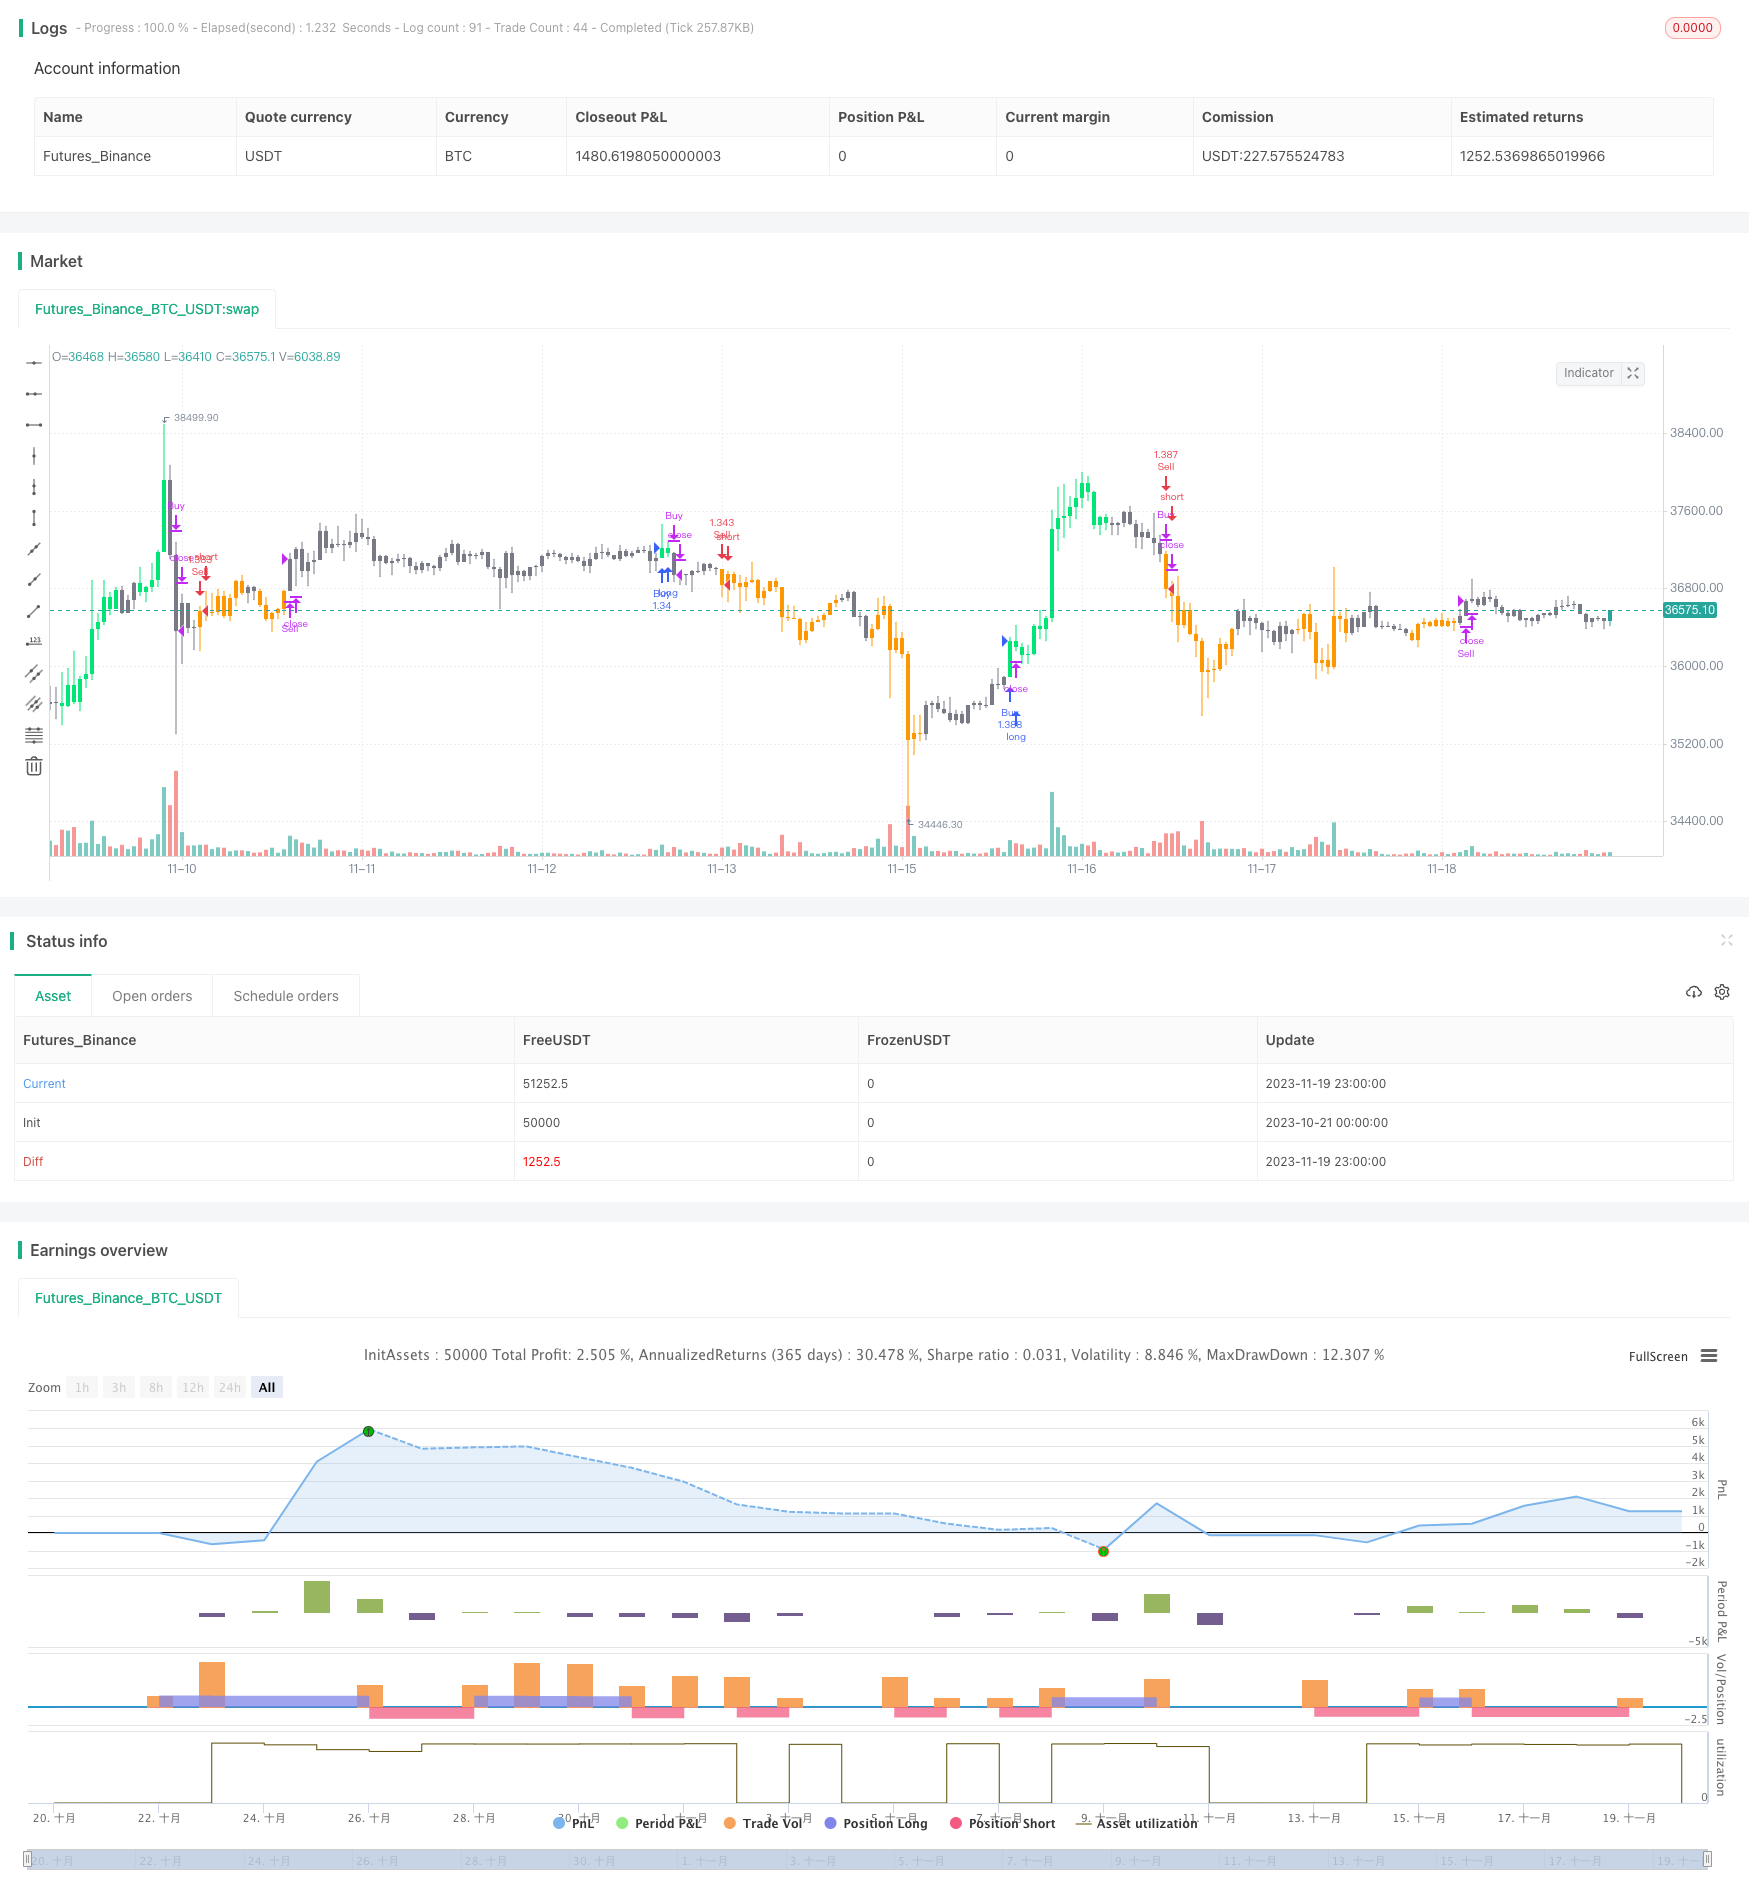1749x1898 pixels.
Task: Click the left handle of range navigator
Action: click(x=27, y=1859)
